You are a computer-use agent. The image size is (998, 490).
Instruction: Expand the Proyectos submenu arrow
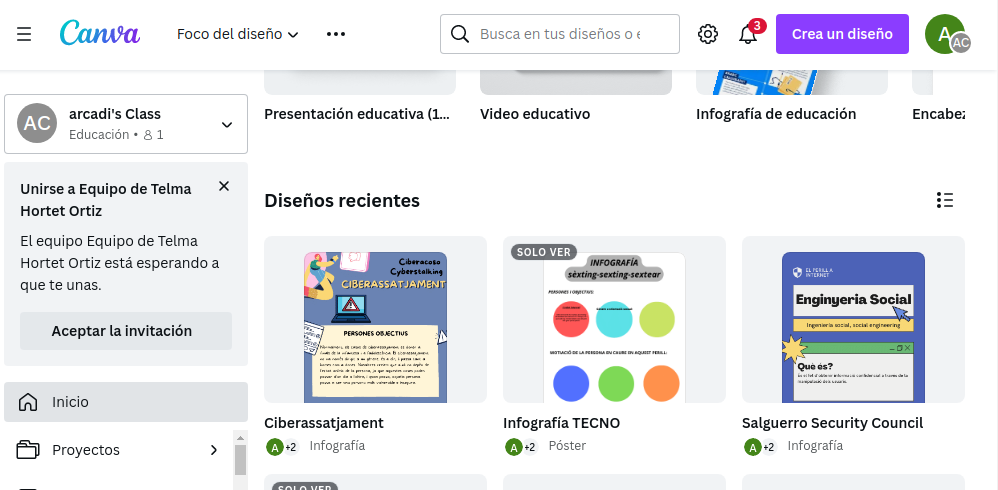213,450
